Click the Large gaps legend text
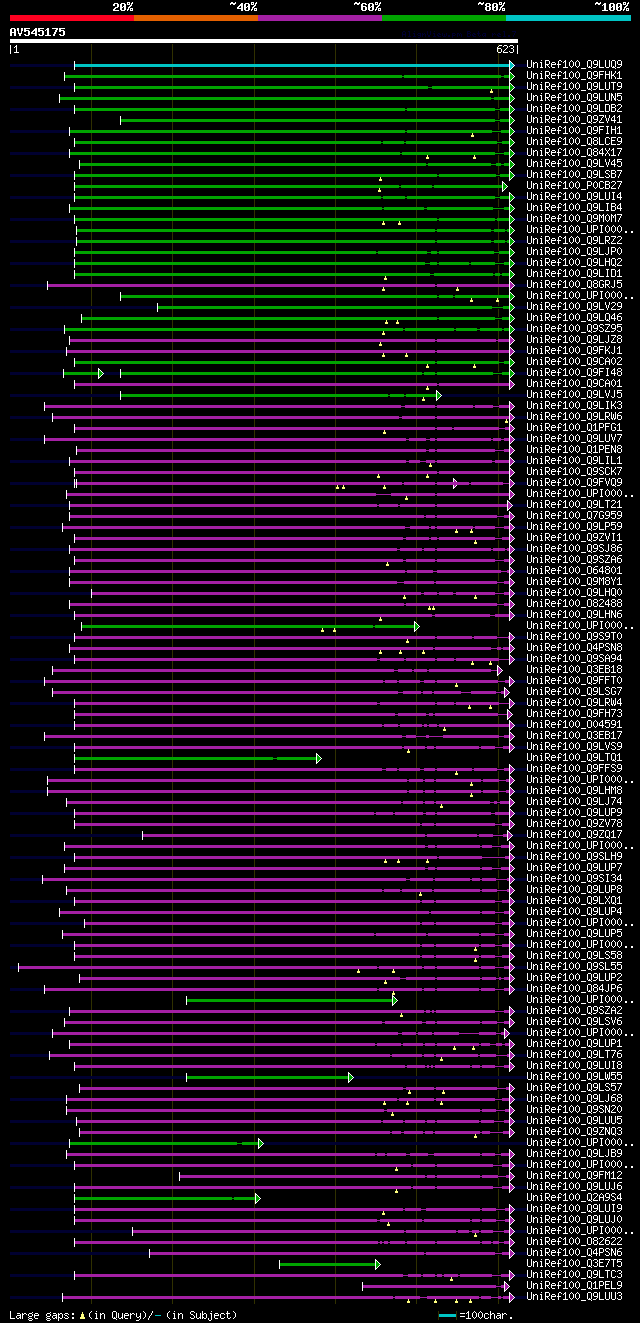The height and width of the screenshot is (1323, 640). (123, 1315)
